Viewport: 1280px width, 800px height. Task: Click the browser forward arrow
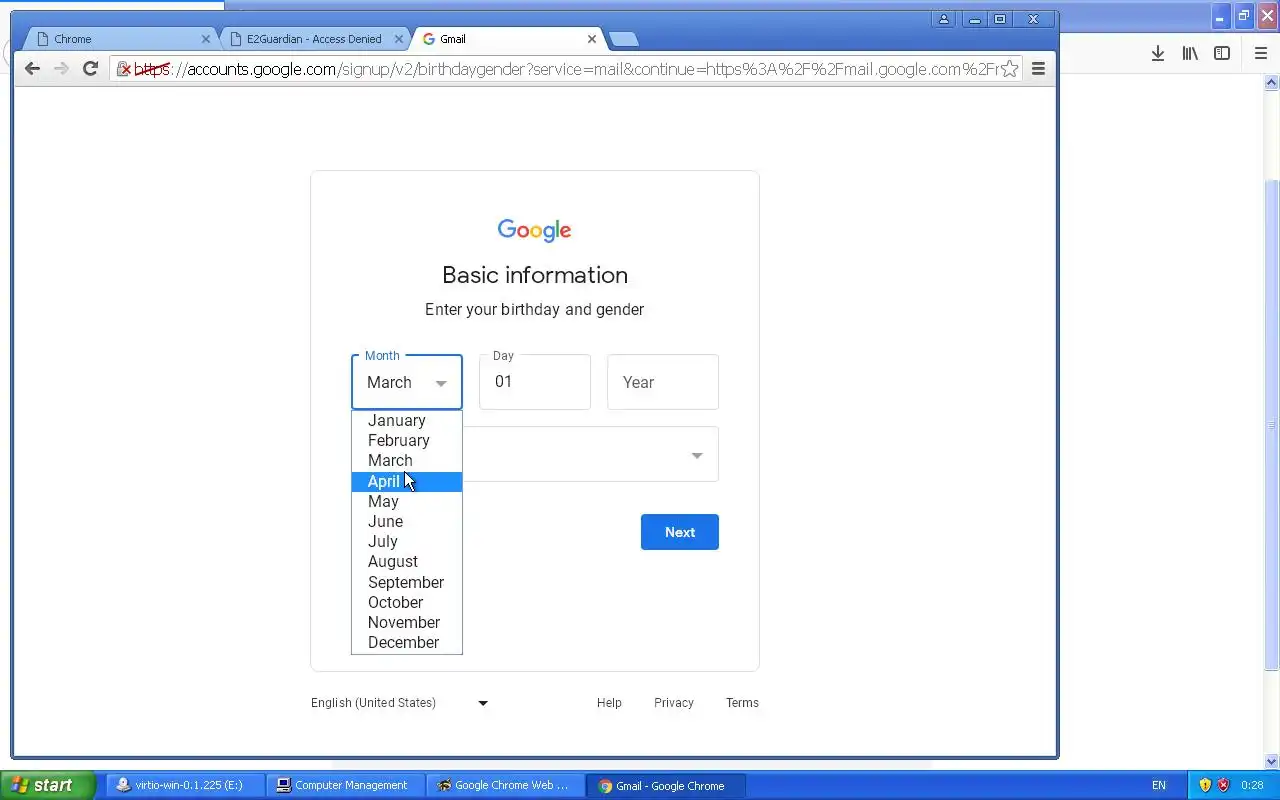click(x=61, y=68)
